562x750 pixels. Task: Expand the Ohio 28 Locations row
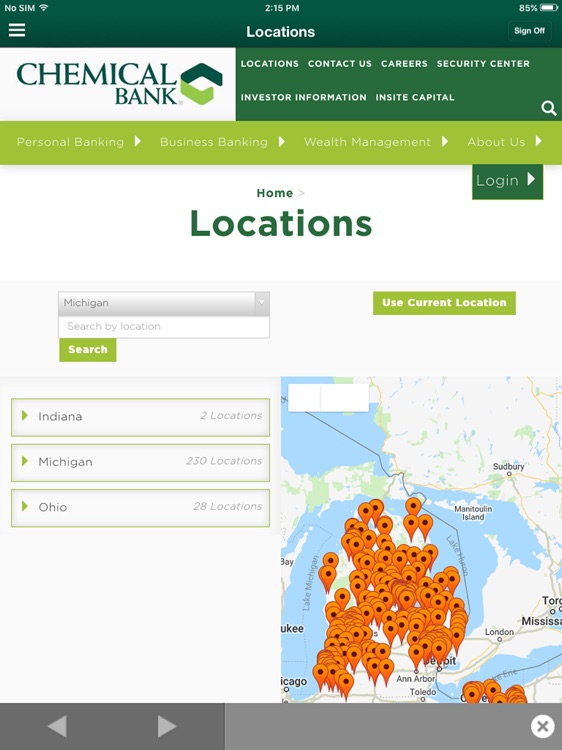tap(141, 507)
